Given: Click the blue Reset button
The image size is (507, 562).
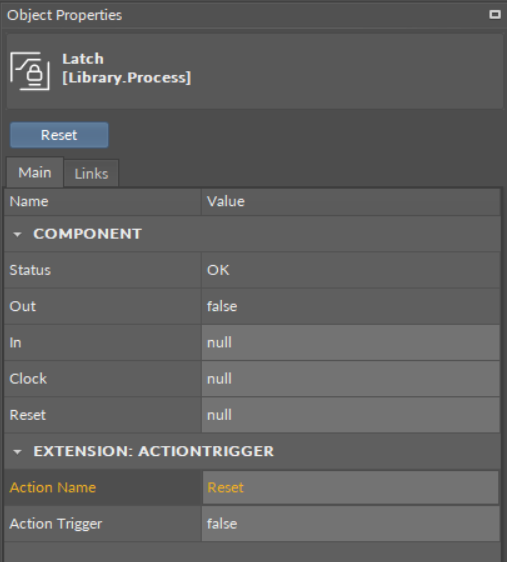Looking at the screenshot, I should [x=59, y=135].
